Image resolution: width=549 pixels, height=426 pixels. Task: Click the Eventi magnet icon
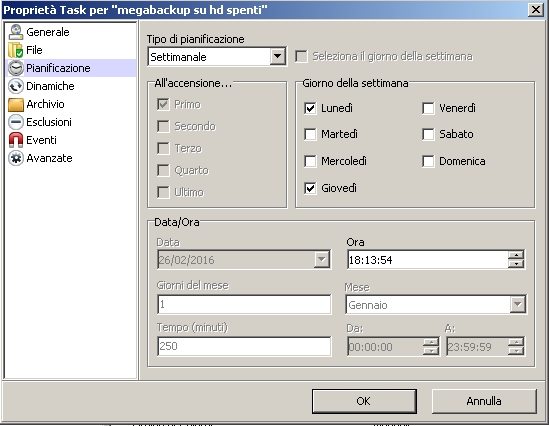pyautogui.click(x=16, y=140)
